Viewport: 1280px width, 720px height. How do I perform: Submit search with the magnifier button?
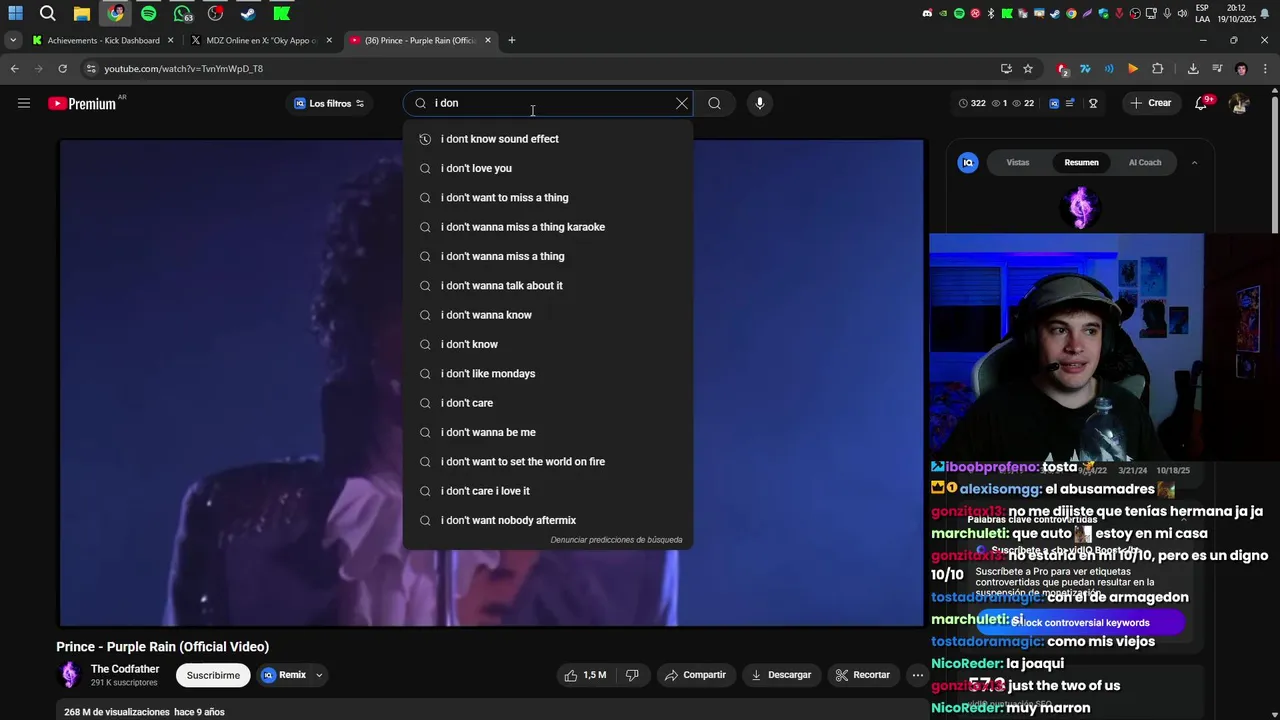click(x=714, y=103)
